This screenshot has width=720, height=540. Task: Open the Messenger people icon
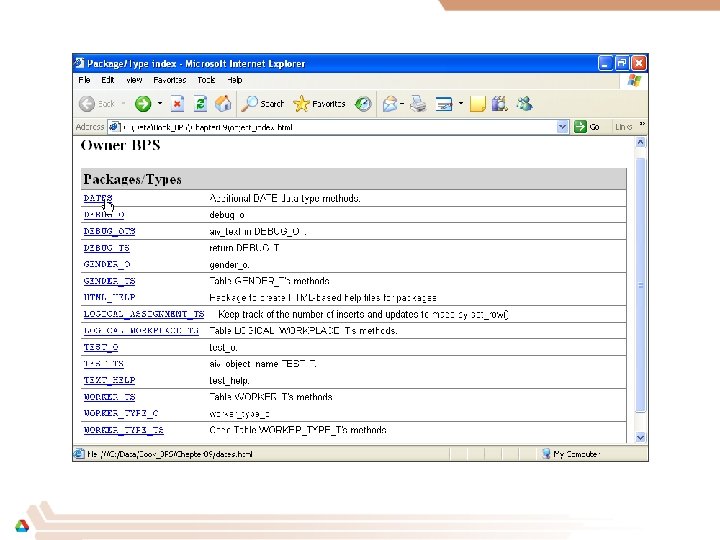524,104
